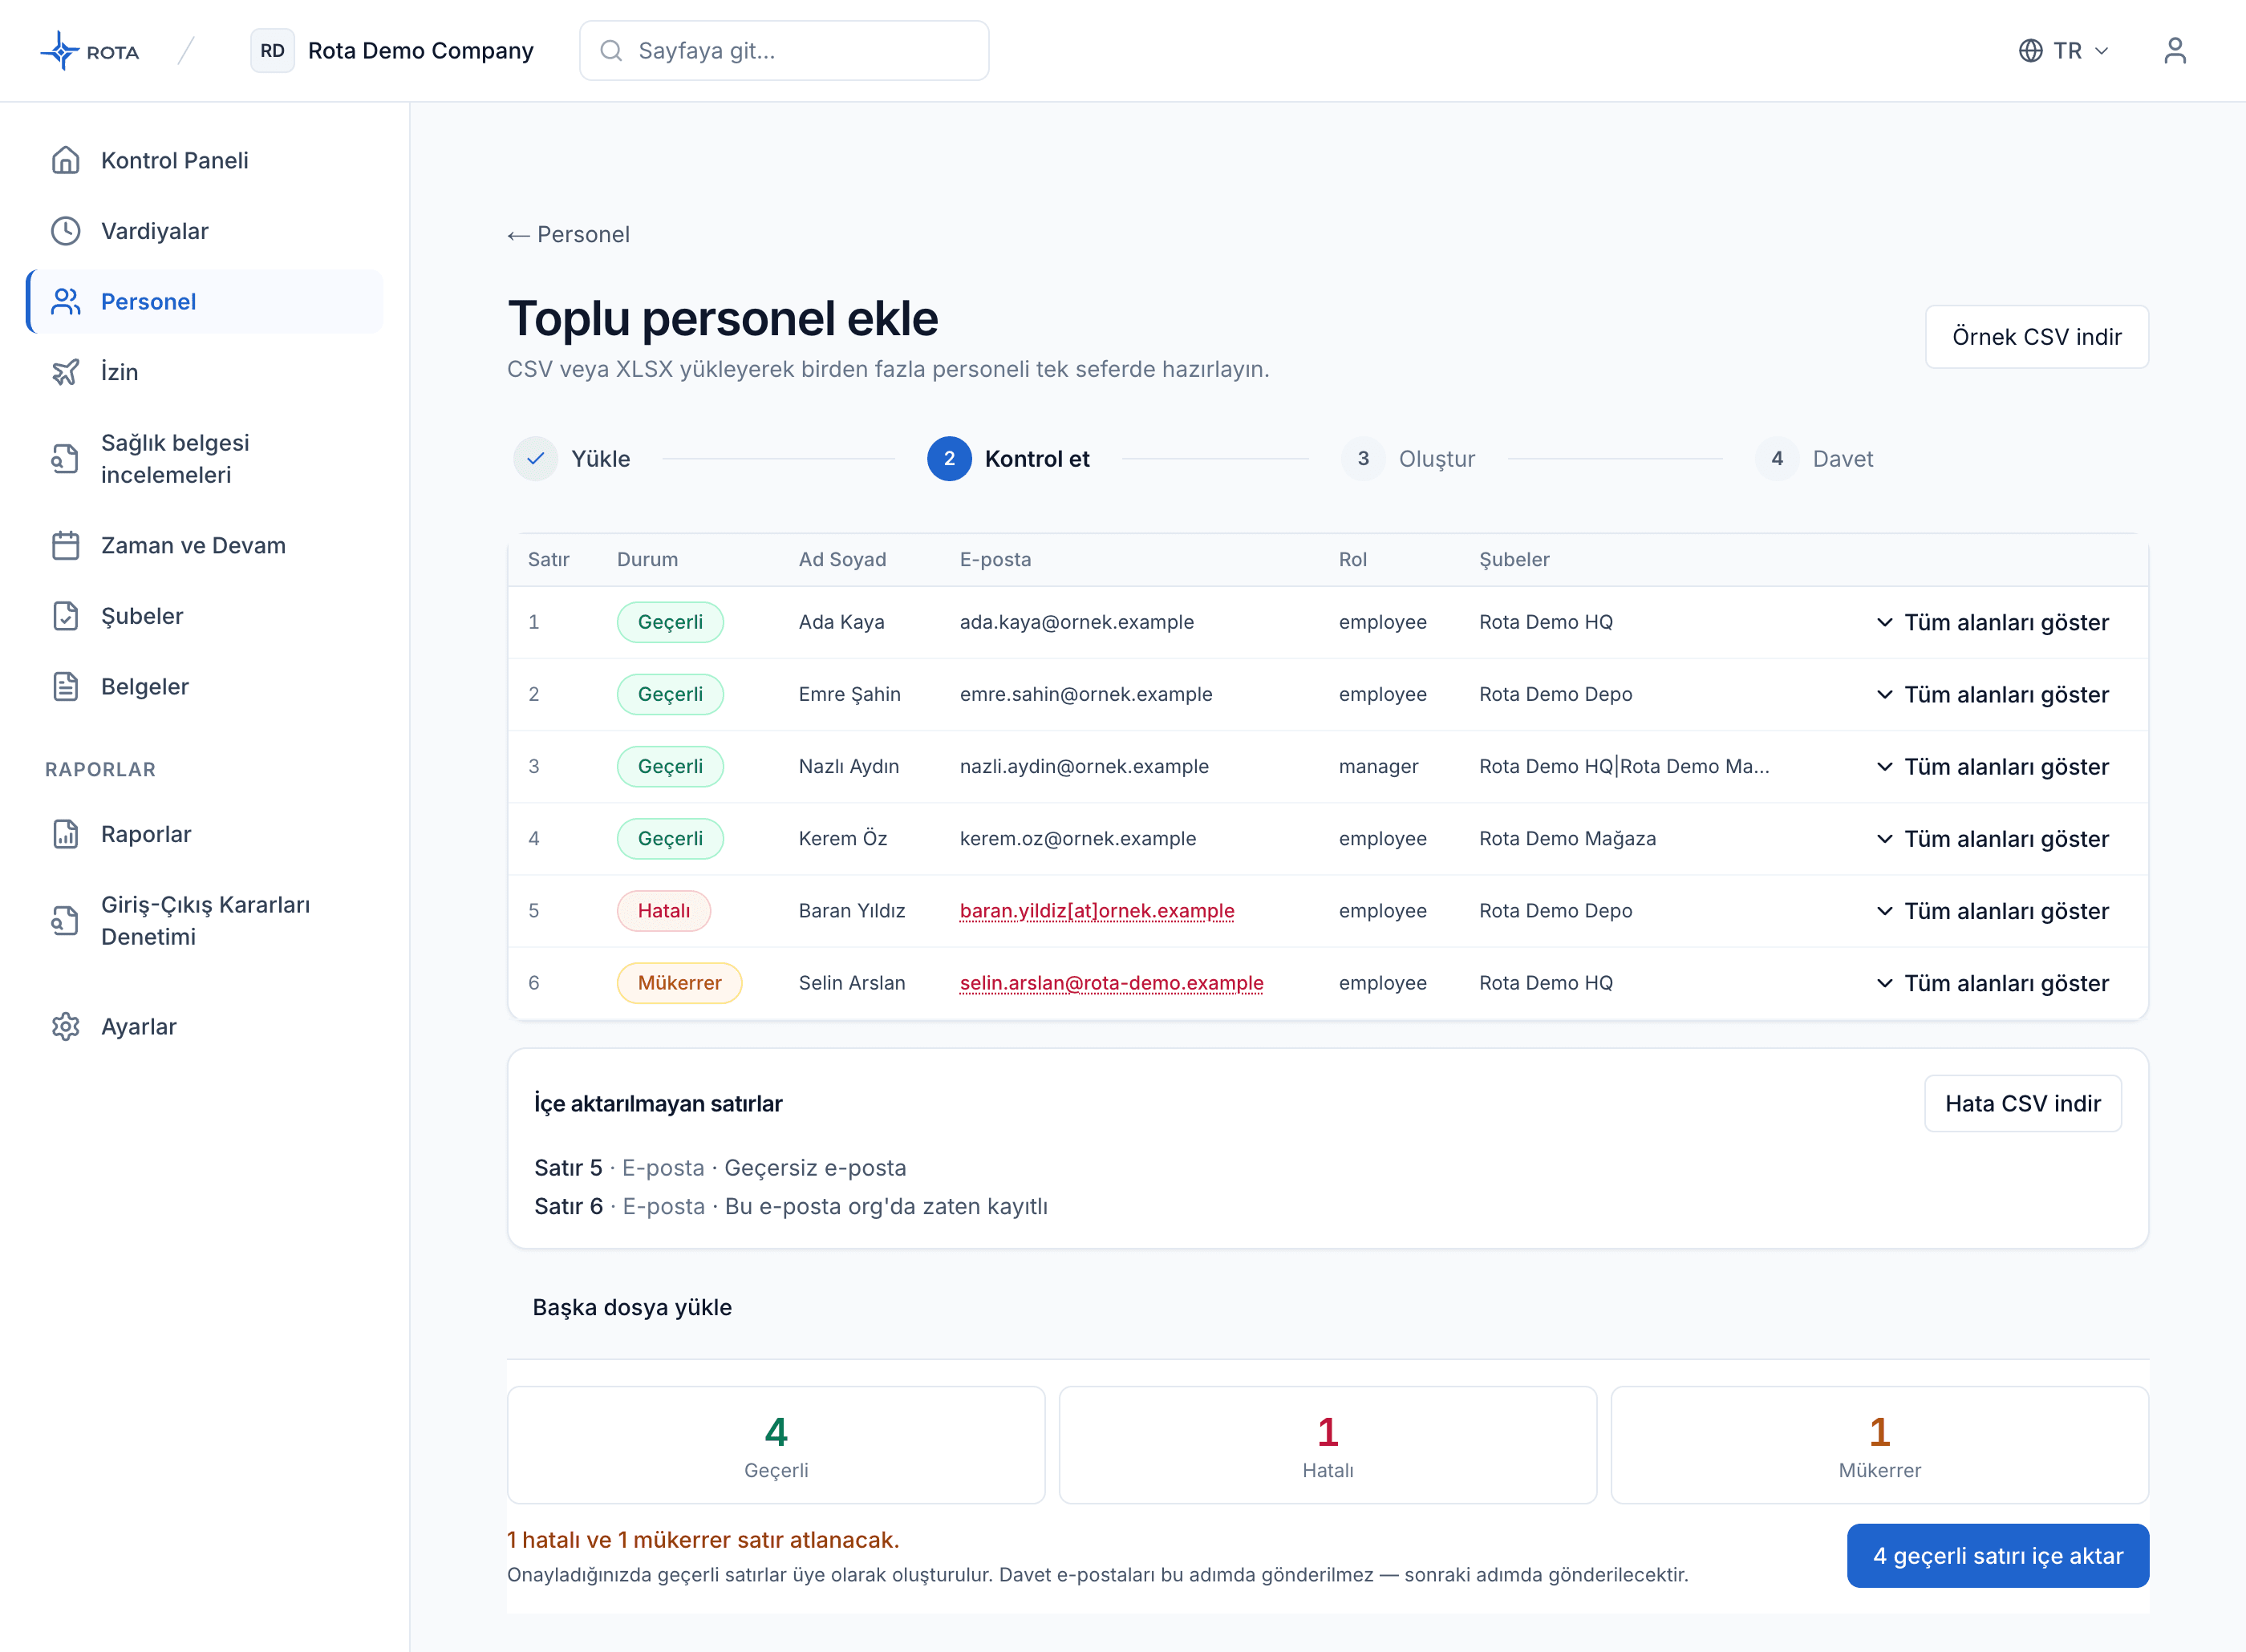This screenshot has height=1652, width=2246.
Task: Open the TR language dropdown
Action: 2063,50
